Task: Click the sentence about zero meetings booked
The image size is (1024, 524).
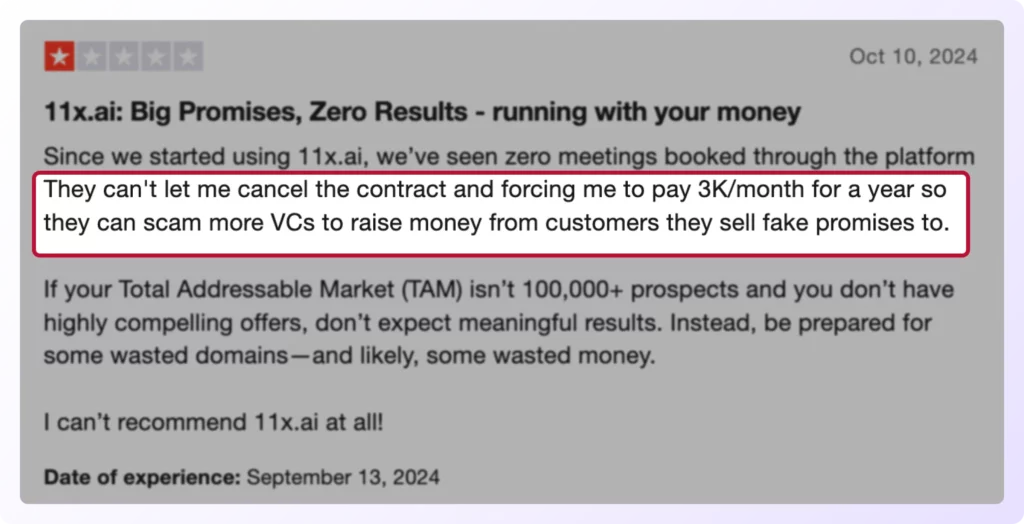Action: (x=509, y=157)
